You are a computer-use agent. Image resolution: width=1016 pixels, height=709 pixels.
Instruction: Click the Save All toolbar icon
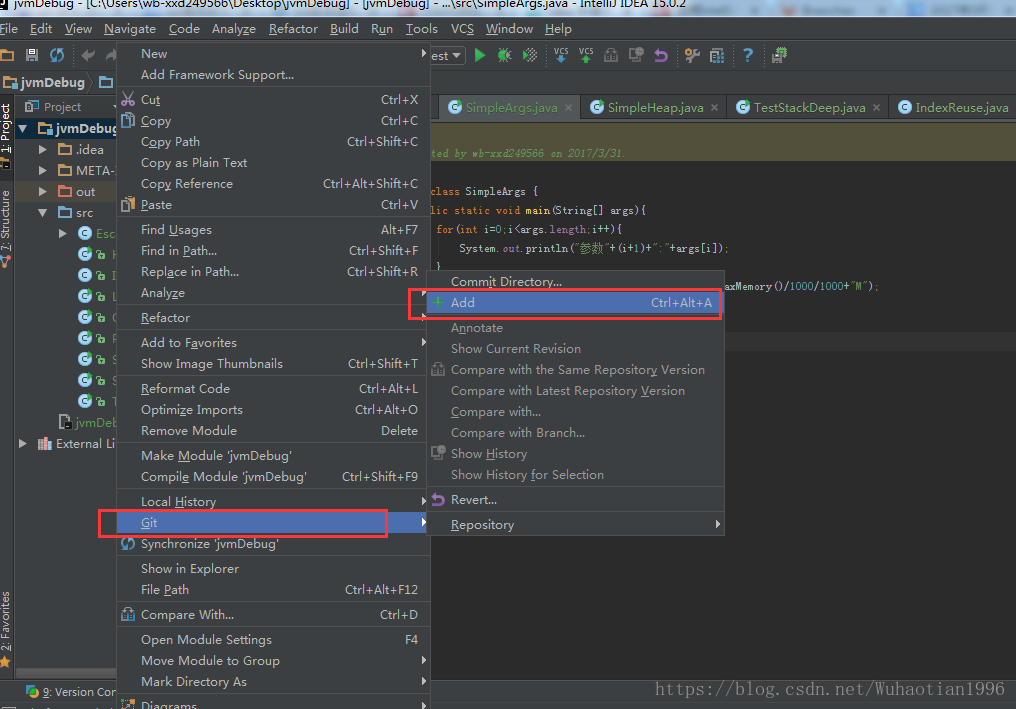(31, 56)
